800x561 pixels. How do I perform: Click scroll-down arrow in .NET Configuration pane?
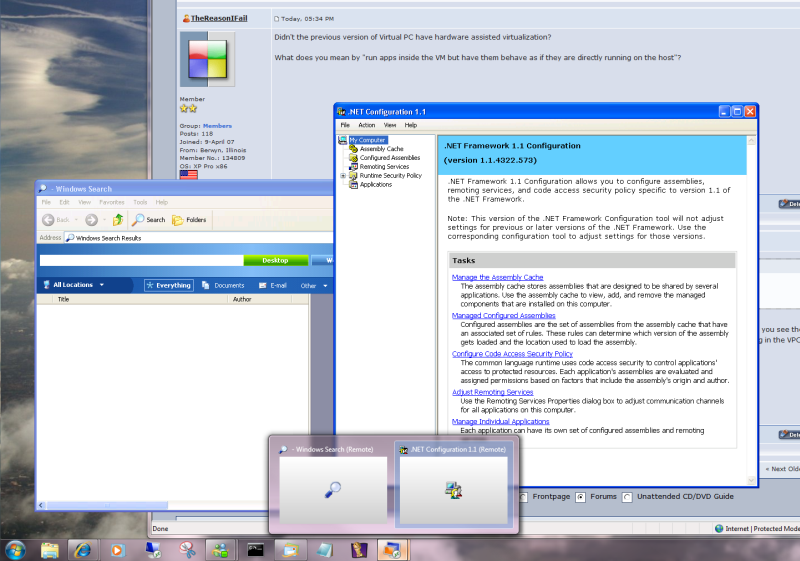(x=751, y=480)
